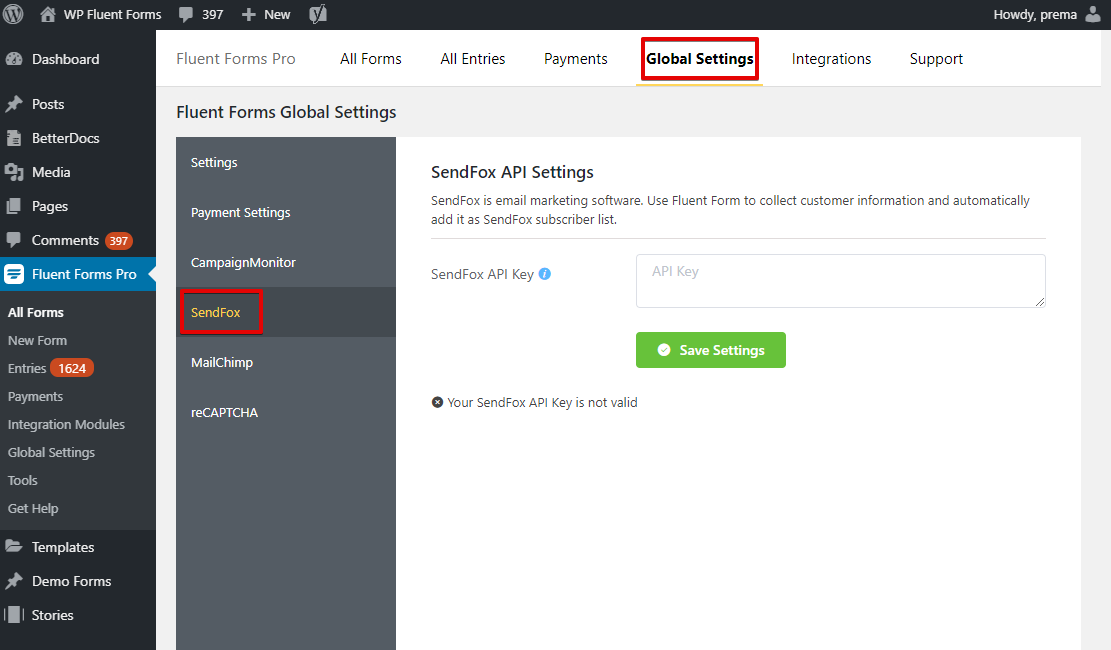Click the Stories menu label
1111x650 pixels.
pos(52,615)
